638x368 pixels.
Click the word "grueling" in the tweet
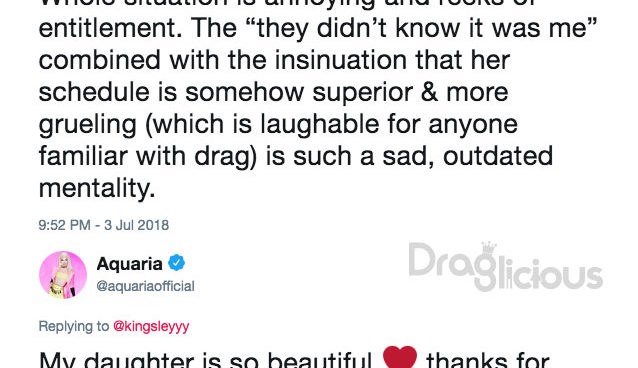click(87, 125)
